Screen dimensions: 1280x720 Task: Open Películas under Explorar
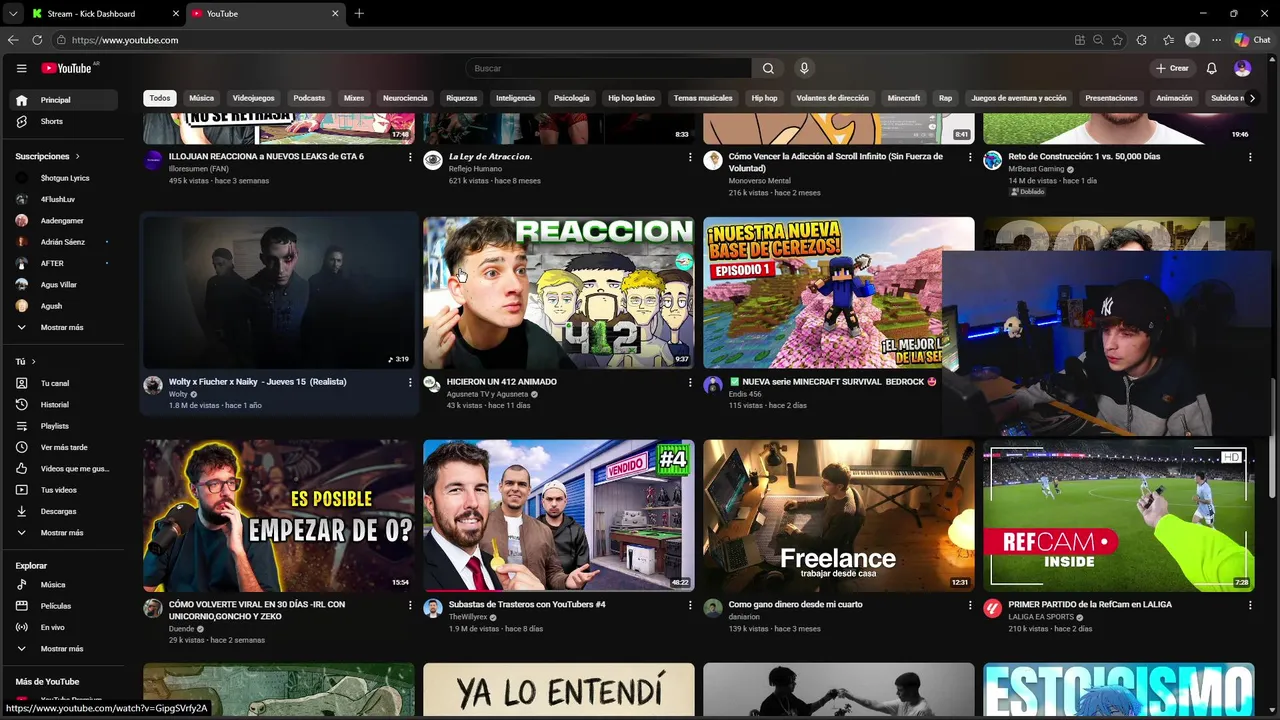(x=64, y=606)
